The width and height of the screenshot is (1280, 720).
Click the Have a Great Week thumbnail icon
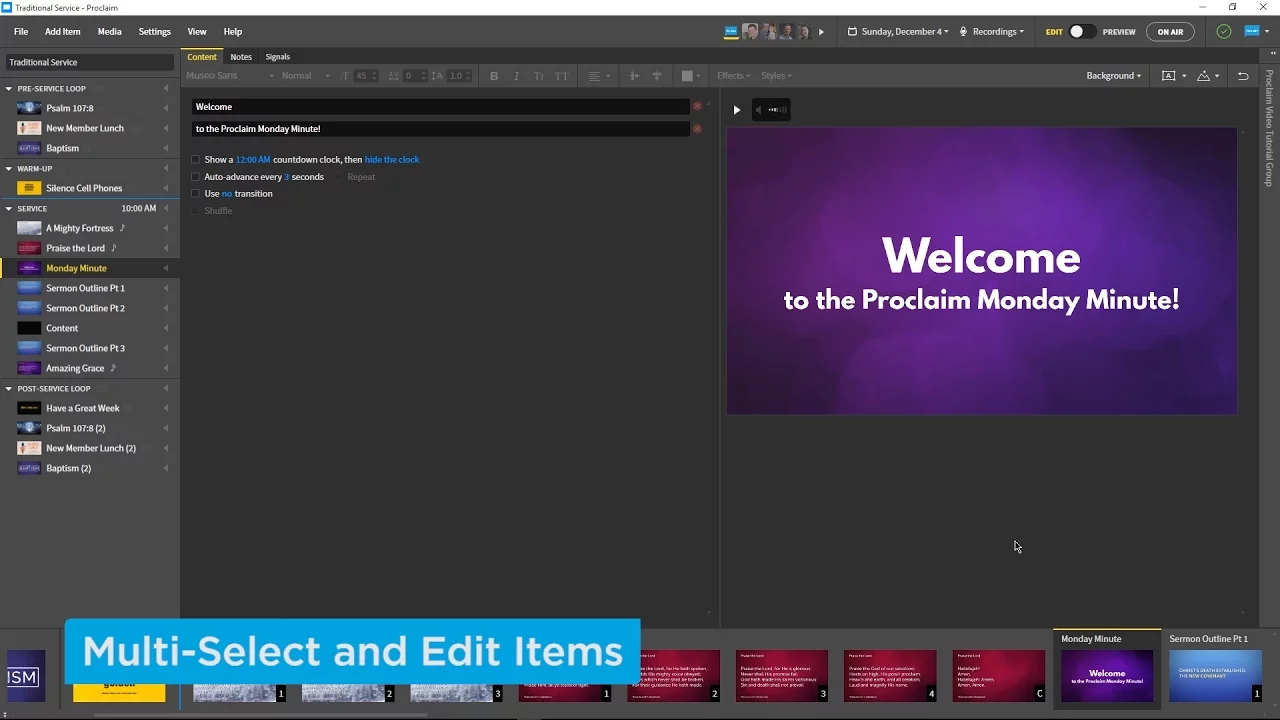(x=29, y=408)
